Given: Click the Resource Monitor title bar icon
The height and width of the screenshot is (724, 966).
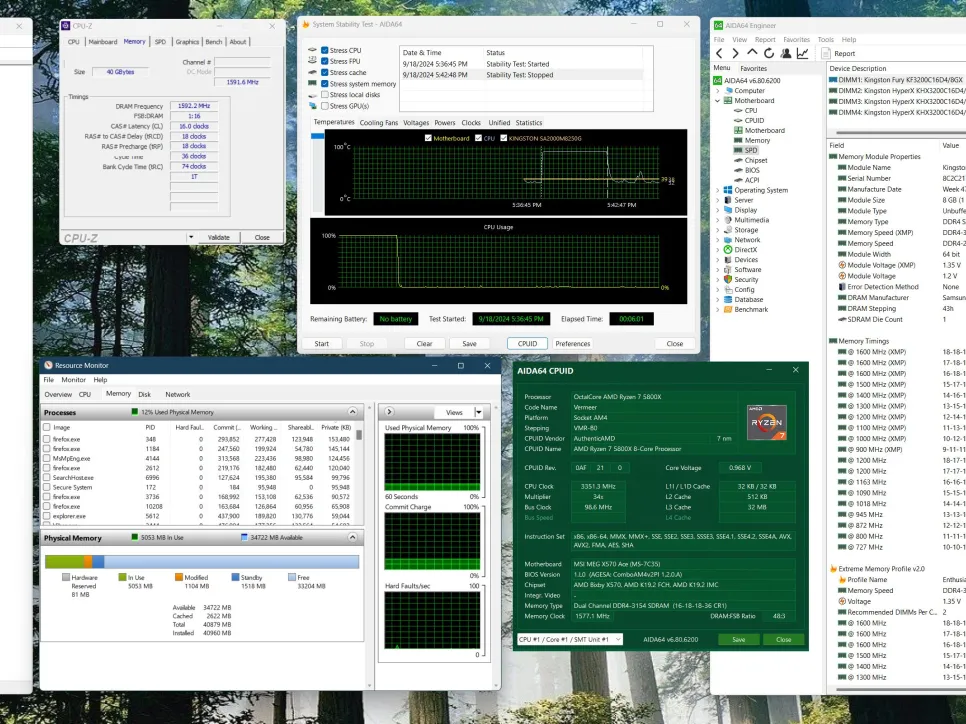Looking at the screenshot, I should 48,365.
